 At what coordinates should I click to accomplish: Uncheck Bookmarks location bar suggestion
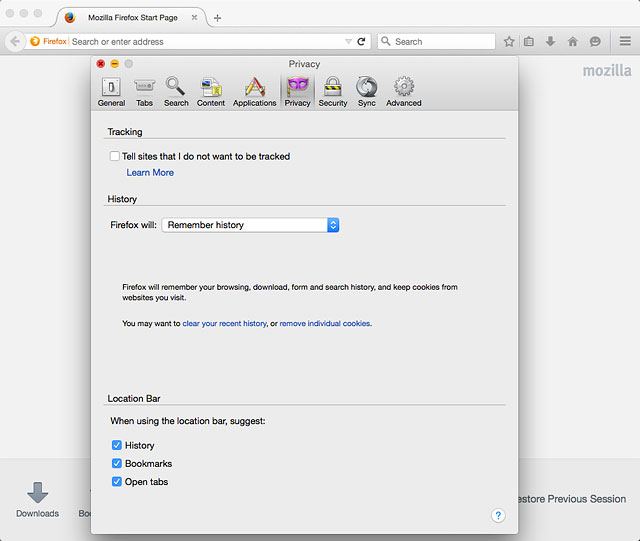point(117,463)
